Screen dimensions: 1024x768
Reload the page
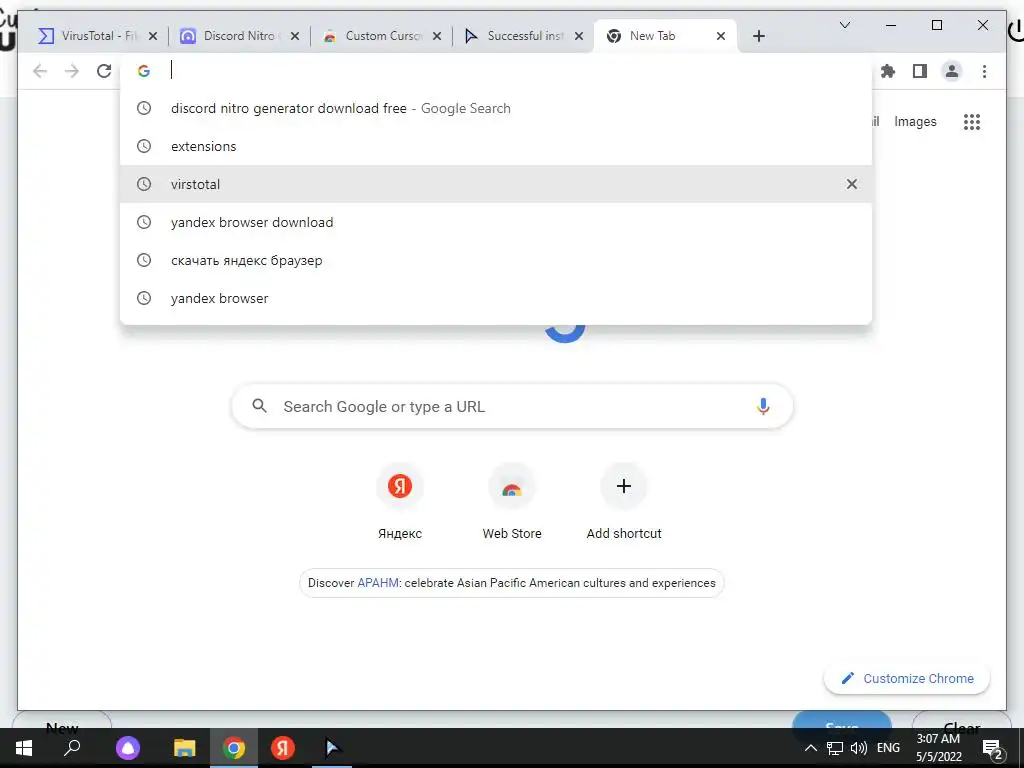coord(104,71)
